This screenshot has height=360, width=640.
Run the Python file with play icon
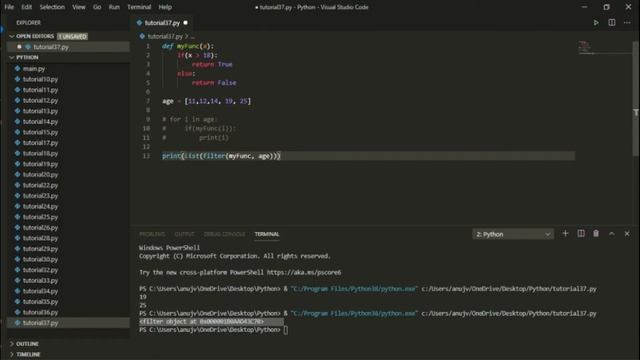coord(596,23)
